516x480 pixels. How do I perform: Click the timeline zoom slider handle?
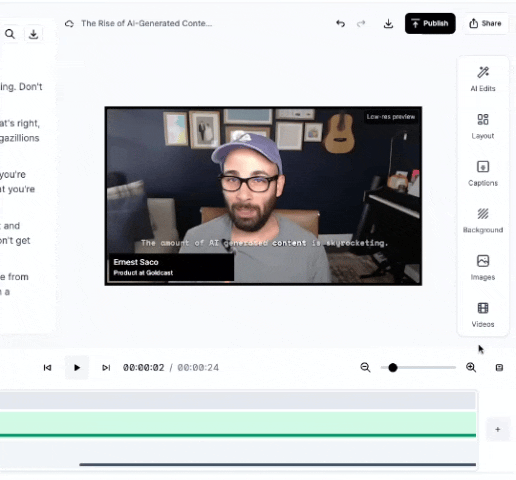pos(393,367)
